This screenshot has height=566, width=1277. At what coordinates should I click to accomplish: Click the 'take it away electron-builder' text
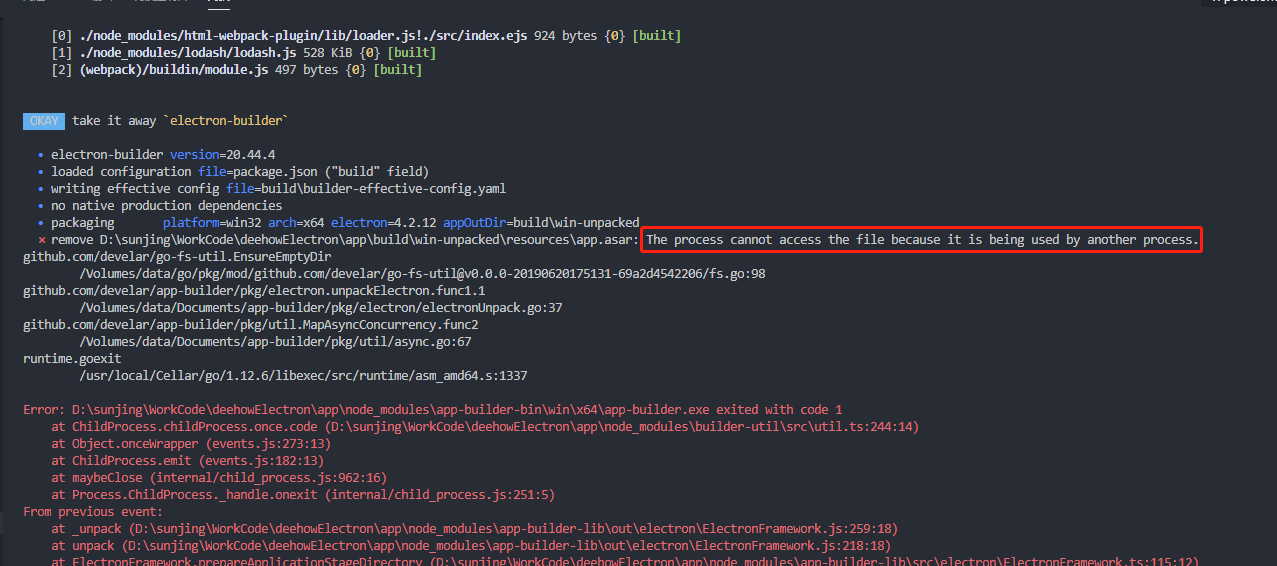180,121
